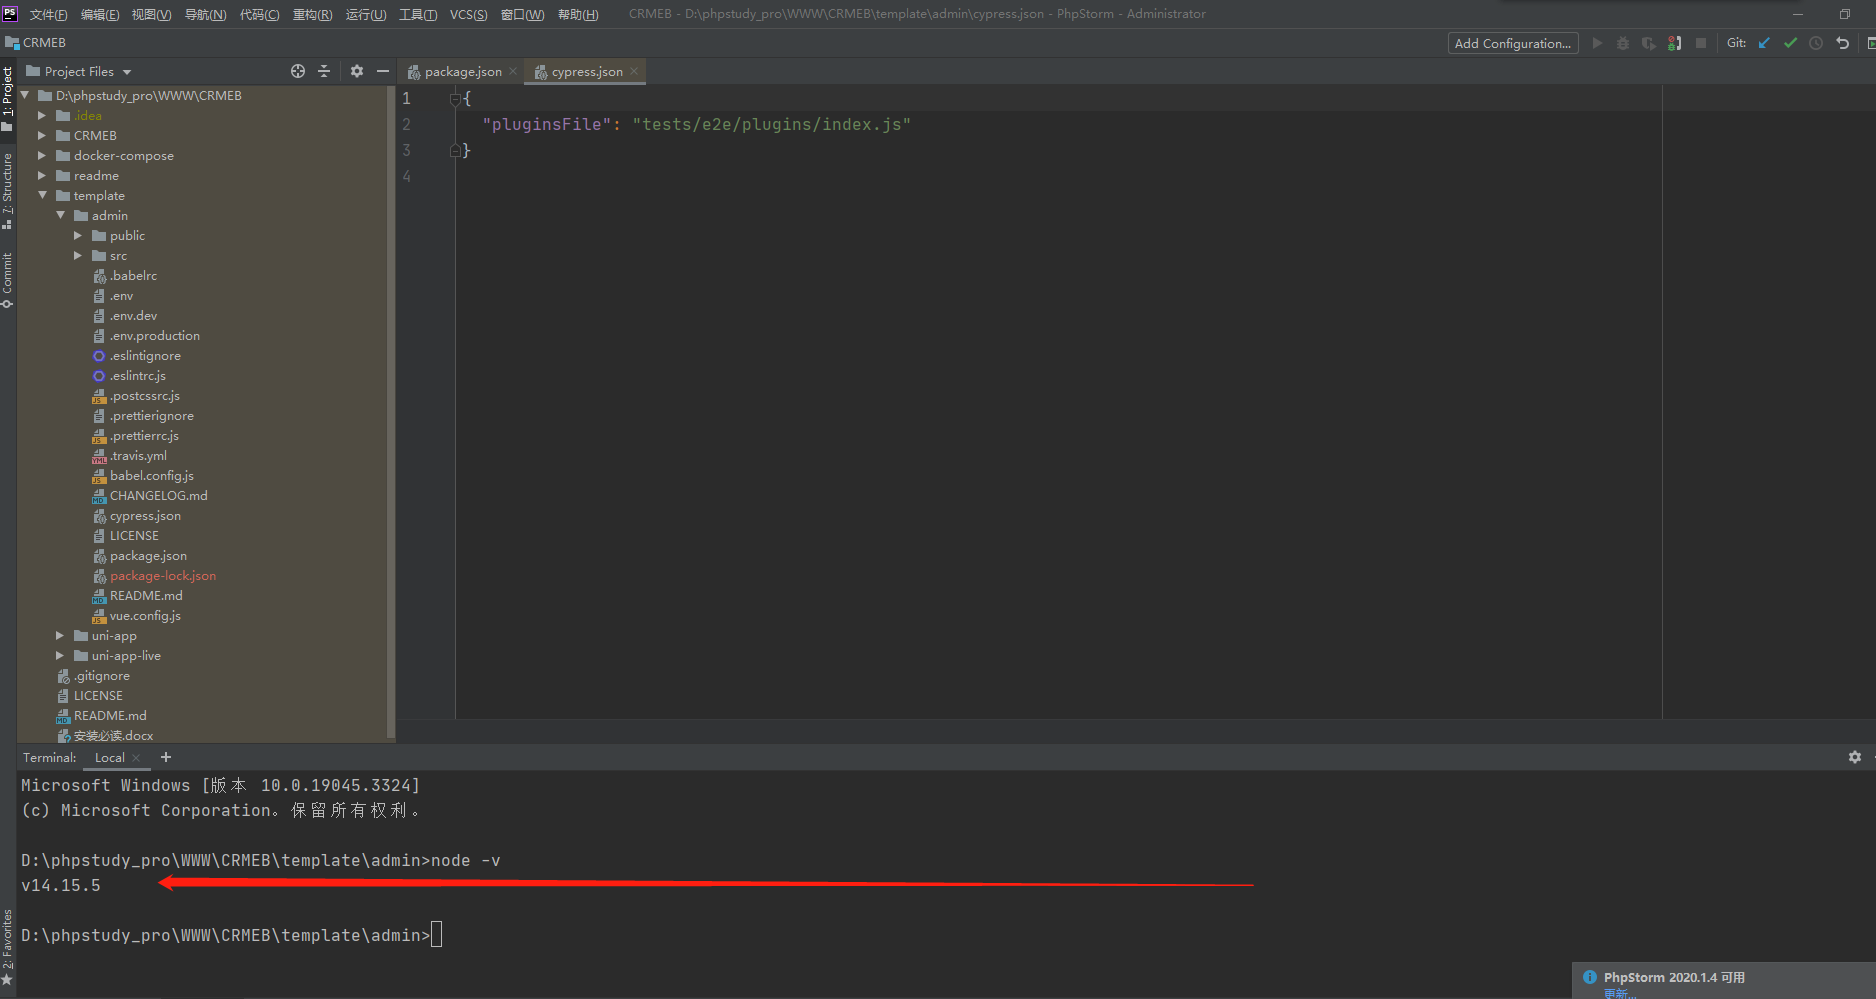Click Git Rollback undo arrow

coord(1842,43)
